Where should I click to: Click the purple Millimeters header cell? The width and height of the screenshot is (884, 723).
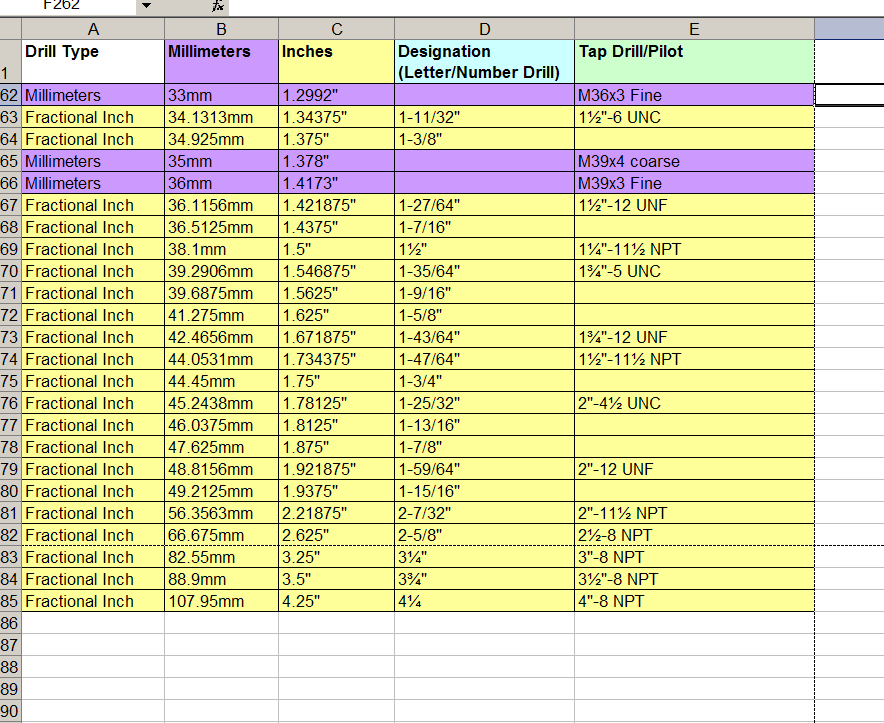(x=222, y=61)
